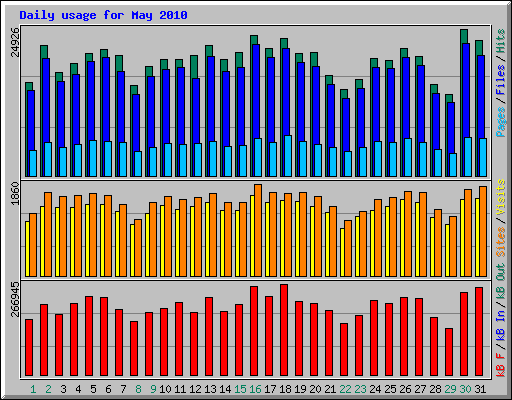Click the orange visits bar for day 8
Screen dimensions: 512x400
coord(138,248)
